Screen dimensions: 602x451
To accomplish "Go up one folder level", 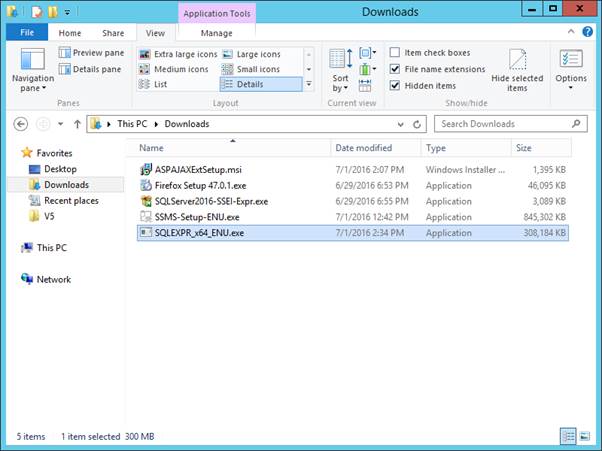I will click(77, 124).
